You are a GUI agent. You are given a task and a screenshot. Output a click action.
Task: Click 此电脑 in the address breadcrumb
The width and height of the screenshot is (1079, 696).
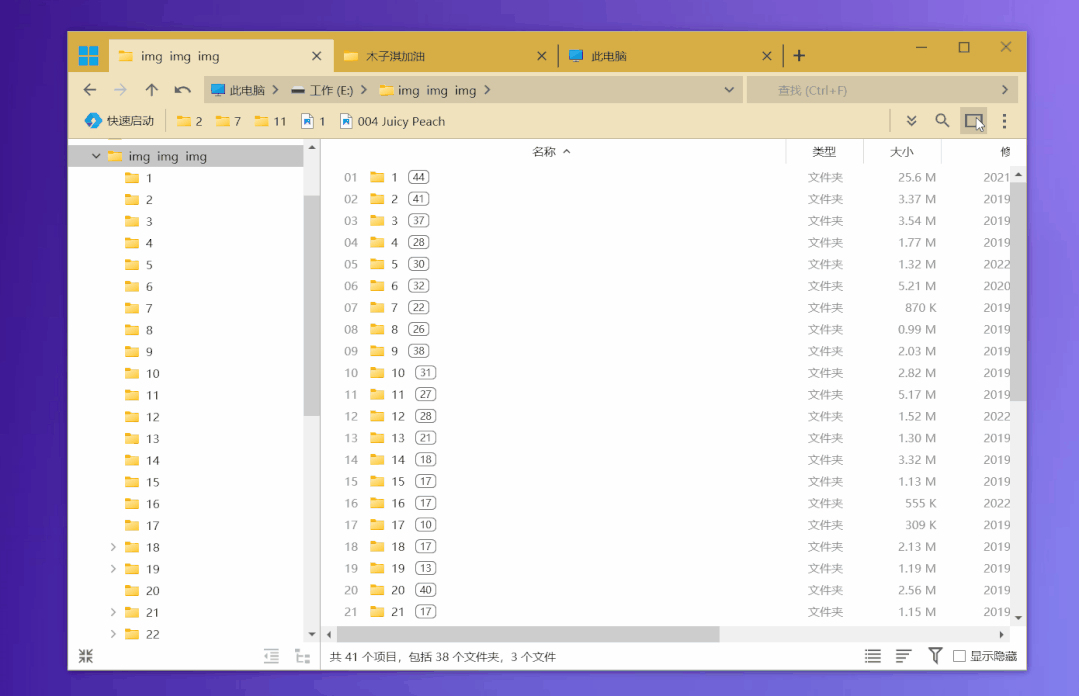pyautogui.click(x=237, y=90)
